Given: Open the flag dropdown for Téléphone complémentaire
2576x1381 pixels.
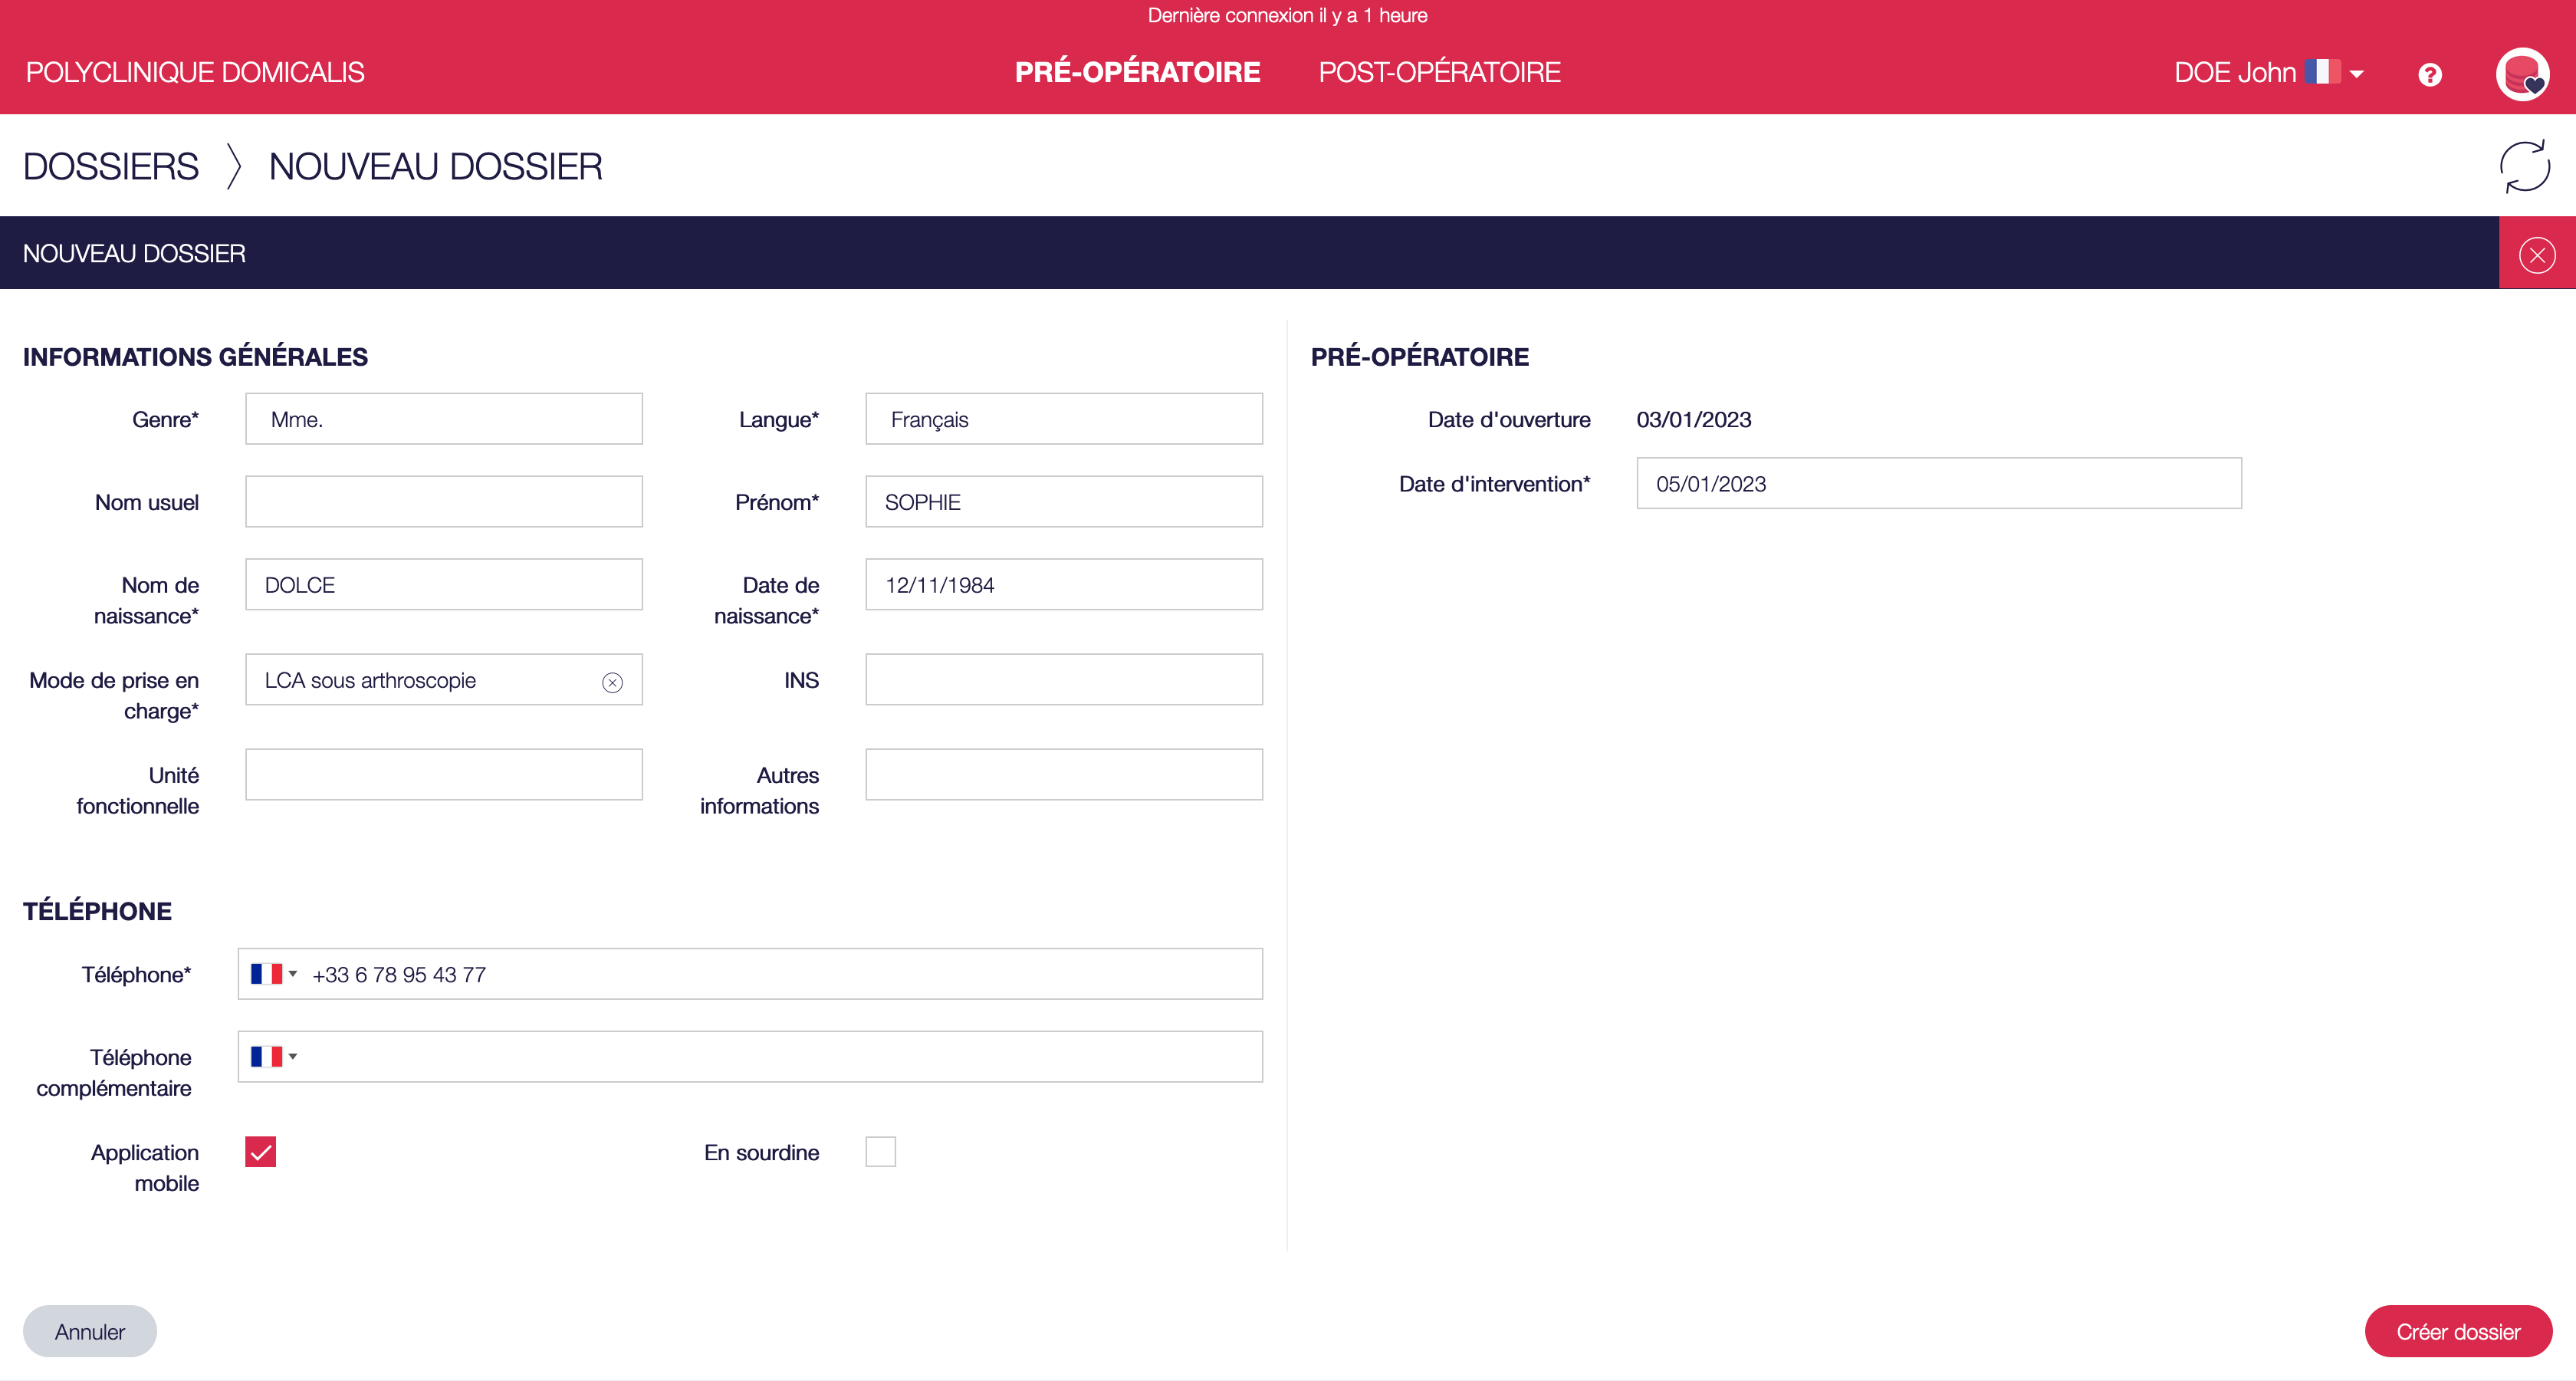Looking at the screenshot, I should click(272, 1056).
